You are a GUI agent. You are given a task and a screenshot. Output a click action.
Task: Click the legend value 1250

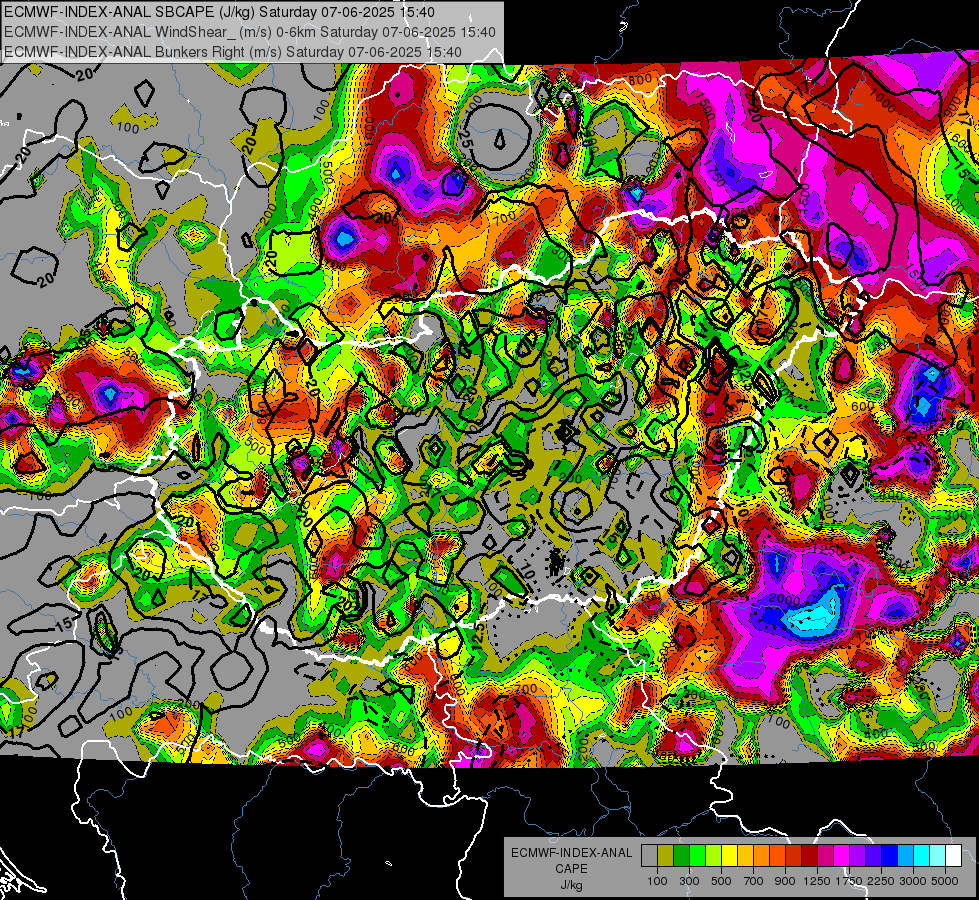coord(817,881)
